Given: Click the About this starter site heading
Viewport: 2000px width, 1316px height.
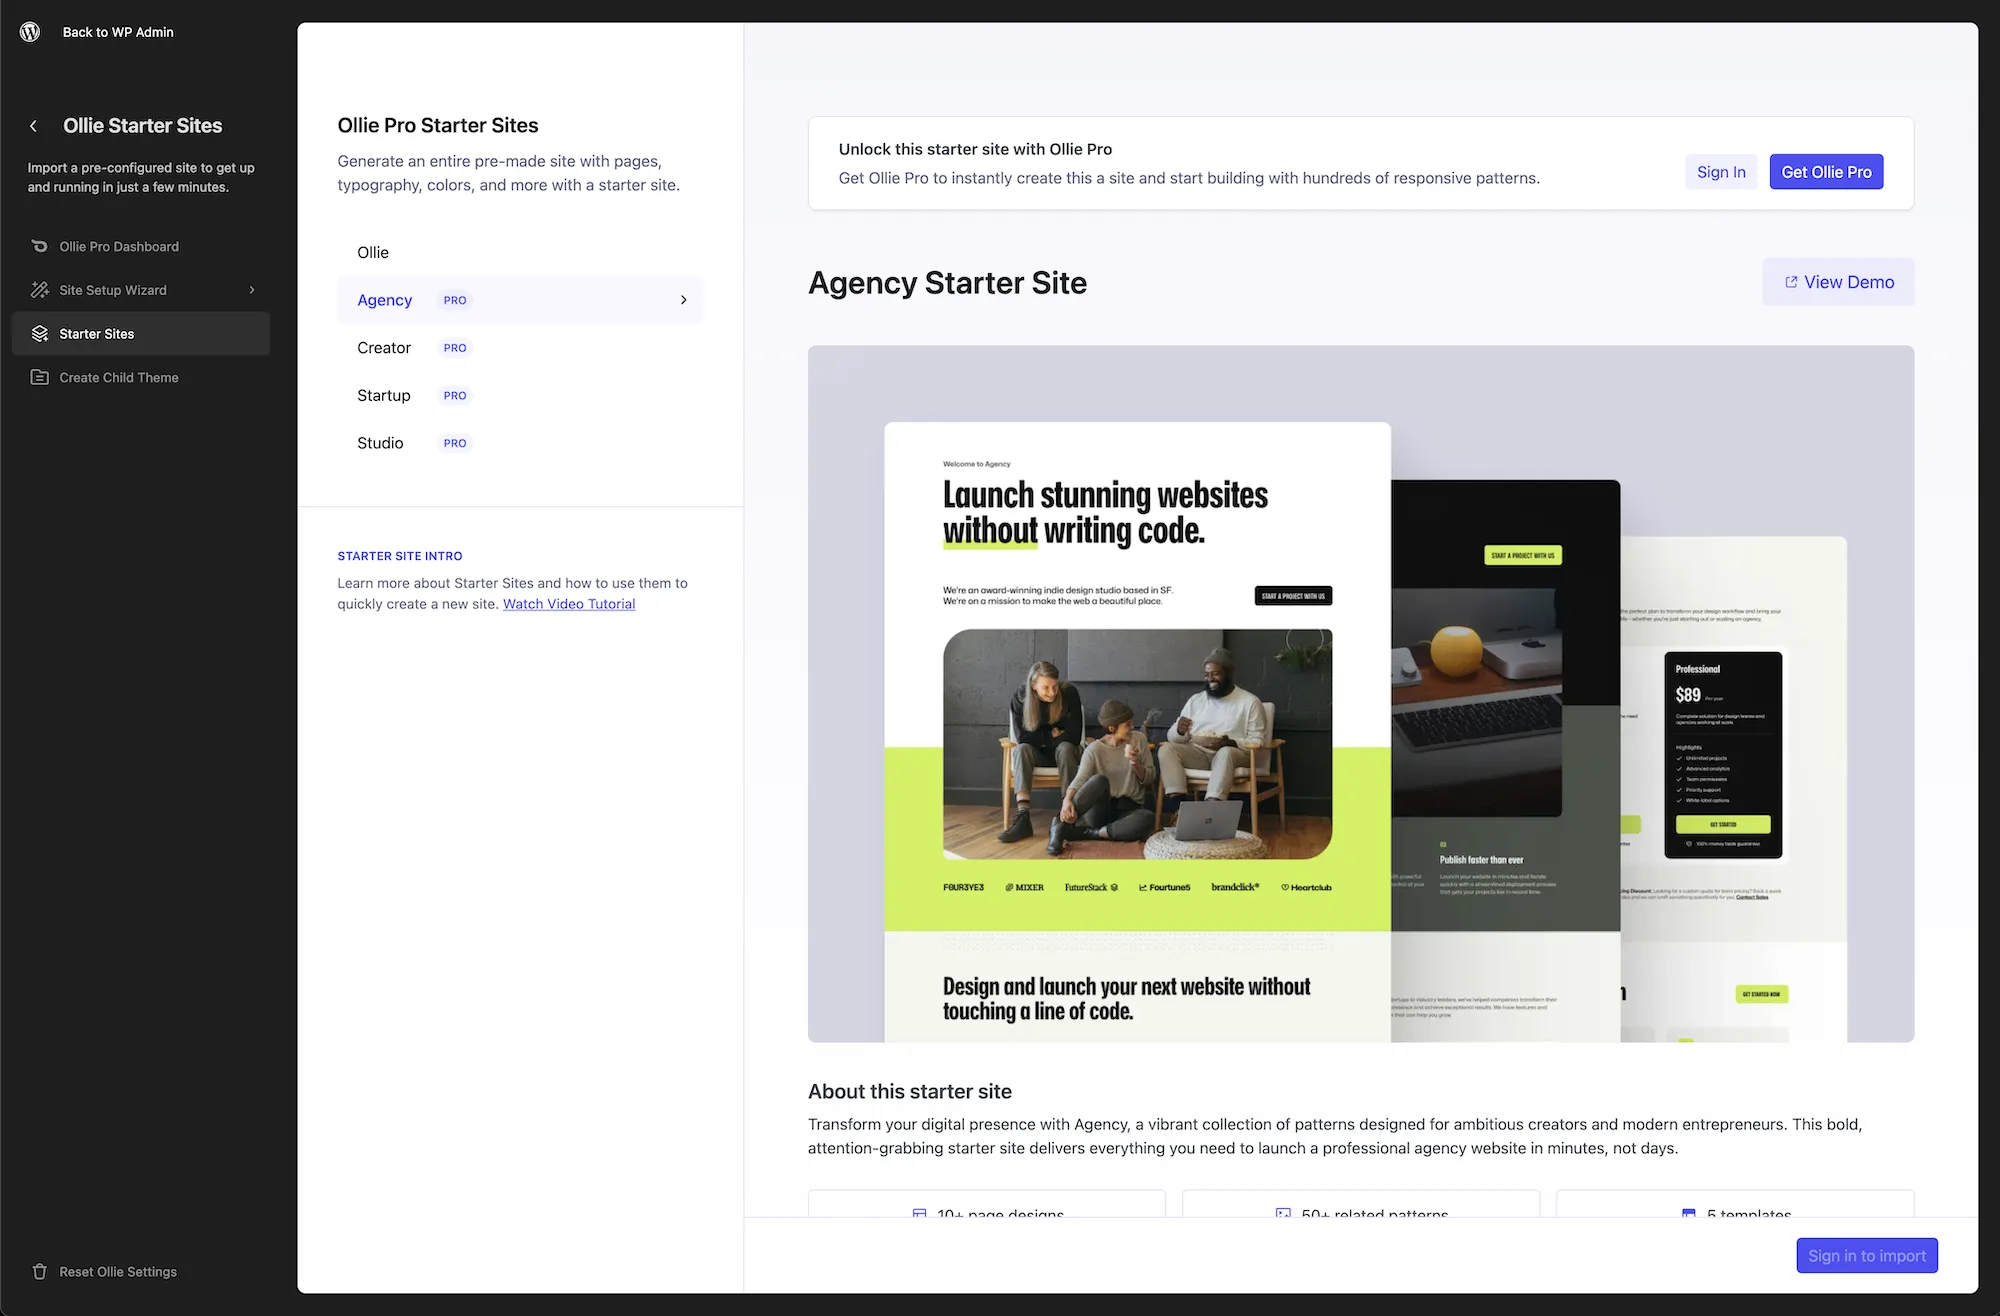Looking at the screenshot, I should coord(910,1092).
